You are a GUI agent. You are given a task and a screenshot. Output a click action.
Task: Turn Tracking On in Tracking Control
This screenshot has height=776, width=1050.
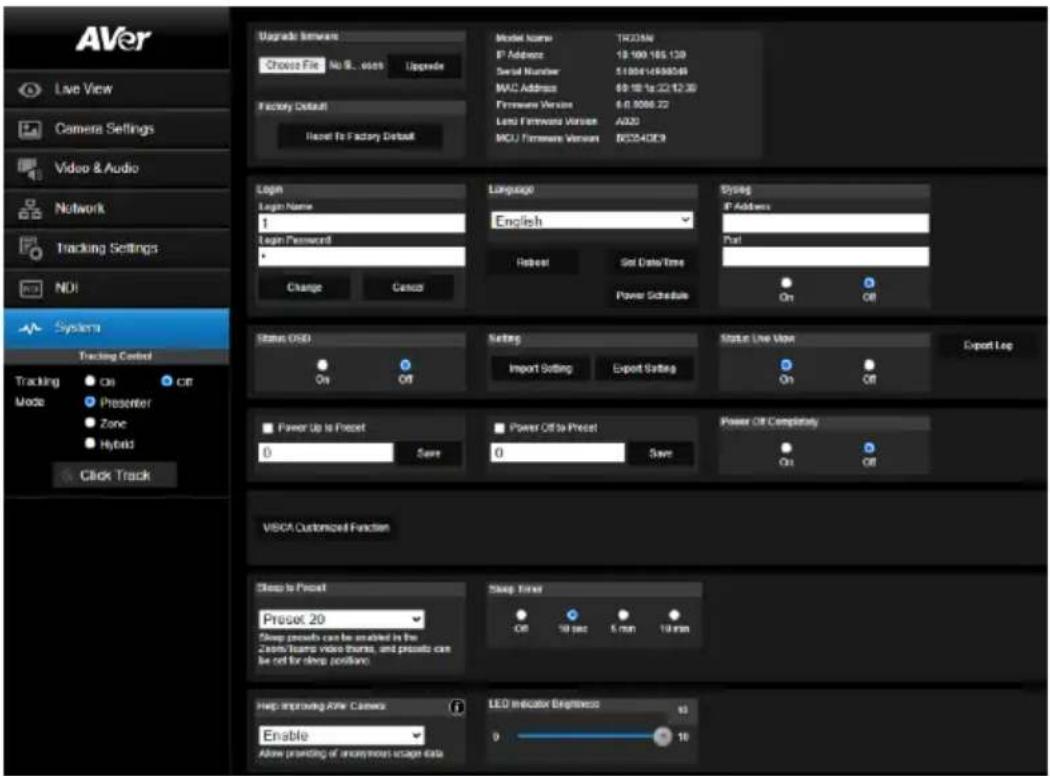pos(90,381)
